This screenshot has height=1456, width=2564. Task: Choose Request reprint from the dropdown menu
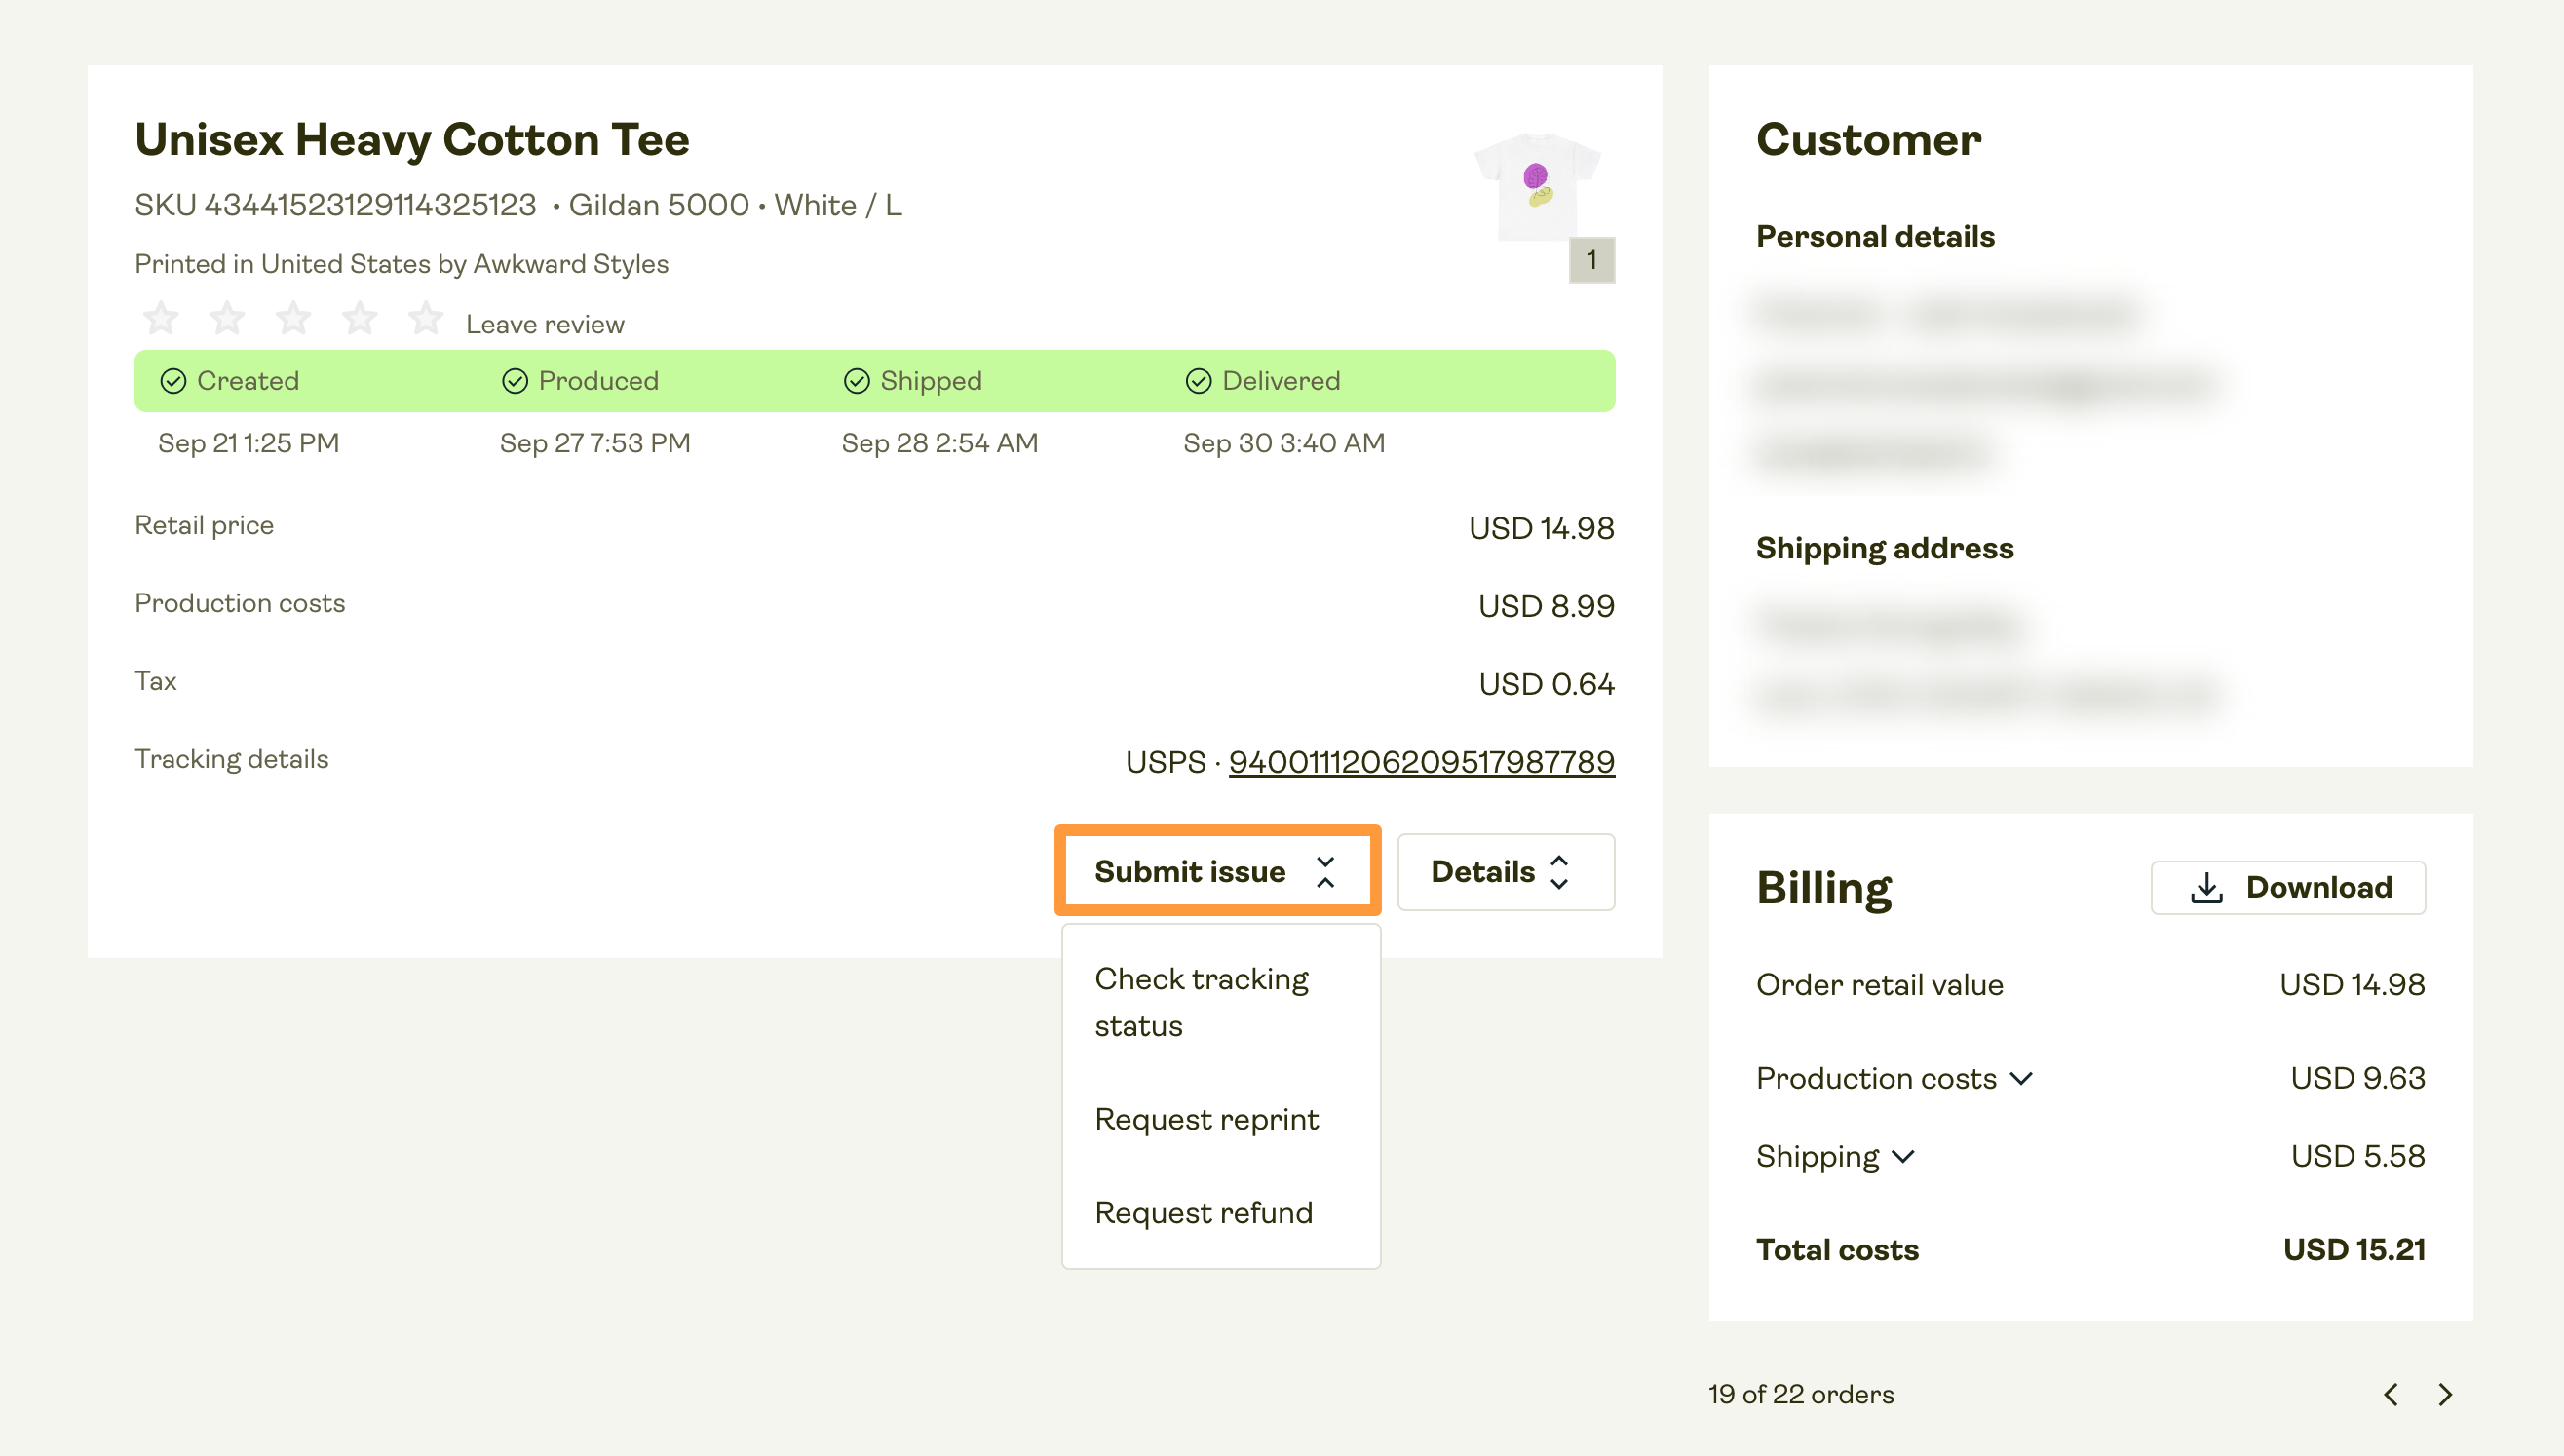click(1207, 1119)
